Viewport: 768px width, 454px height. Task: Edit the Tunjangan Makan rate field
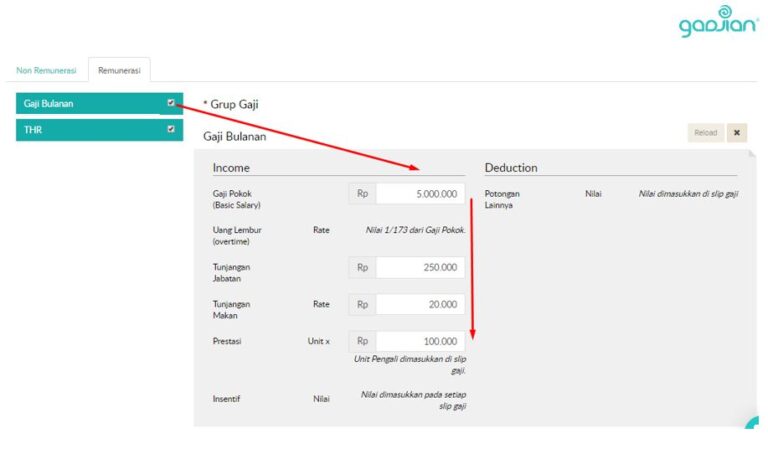420,304
